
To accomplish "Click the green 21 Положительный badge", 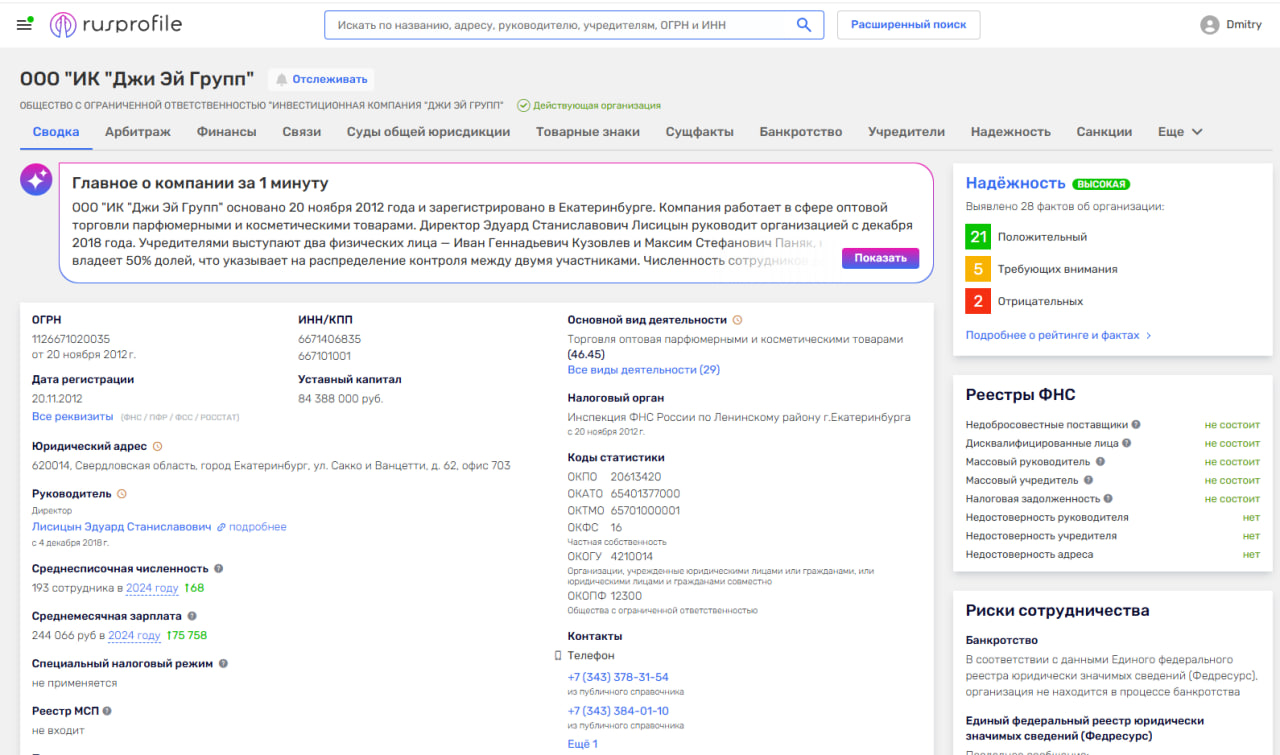I will coord(978,237).
